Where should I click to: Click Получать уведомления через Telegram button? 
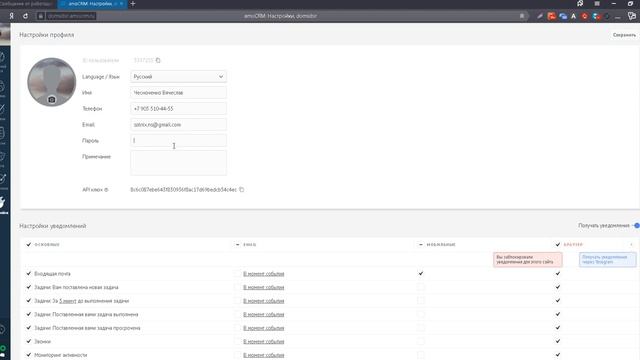pyautogui.click(x=607, y=260)
